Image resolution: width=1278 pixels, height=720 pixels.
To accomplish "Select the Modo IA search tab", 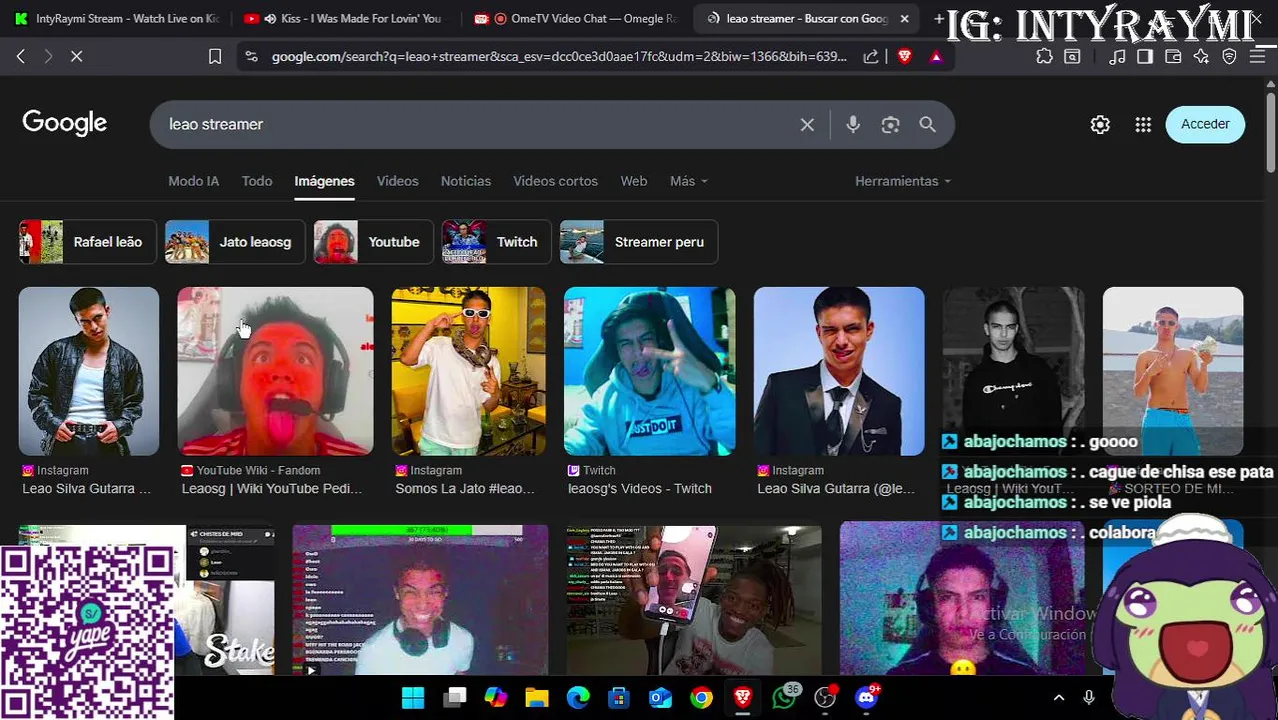I will (193, 181).
